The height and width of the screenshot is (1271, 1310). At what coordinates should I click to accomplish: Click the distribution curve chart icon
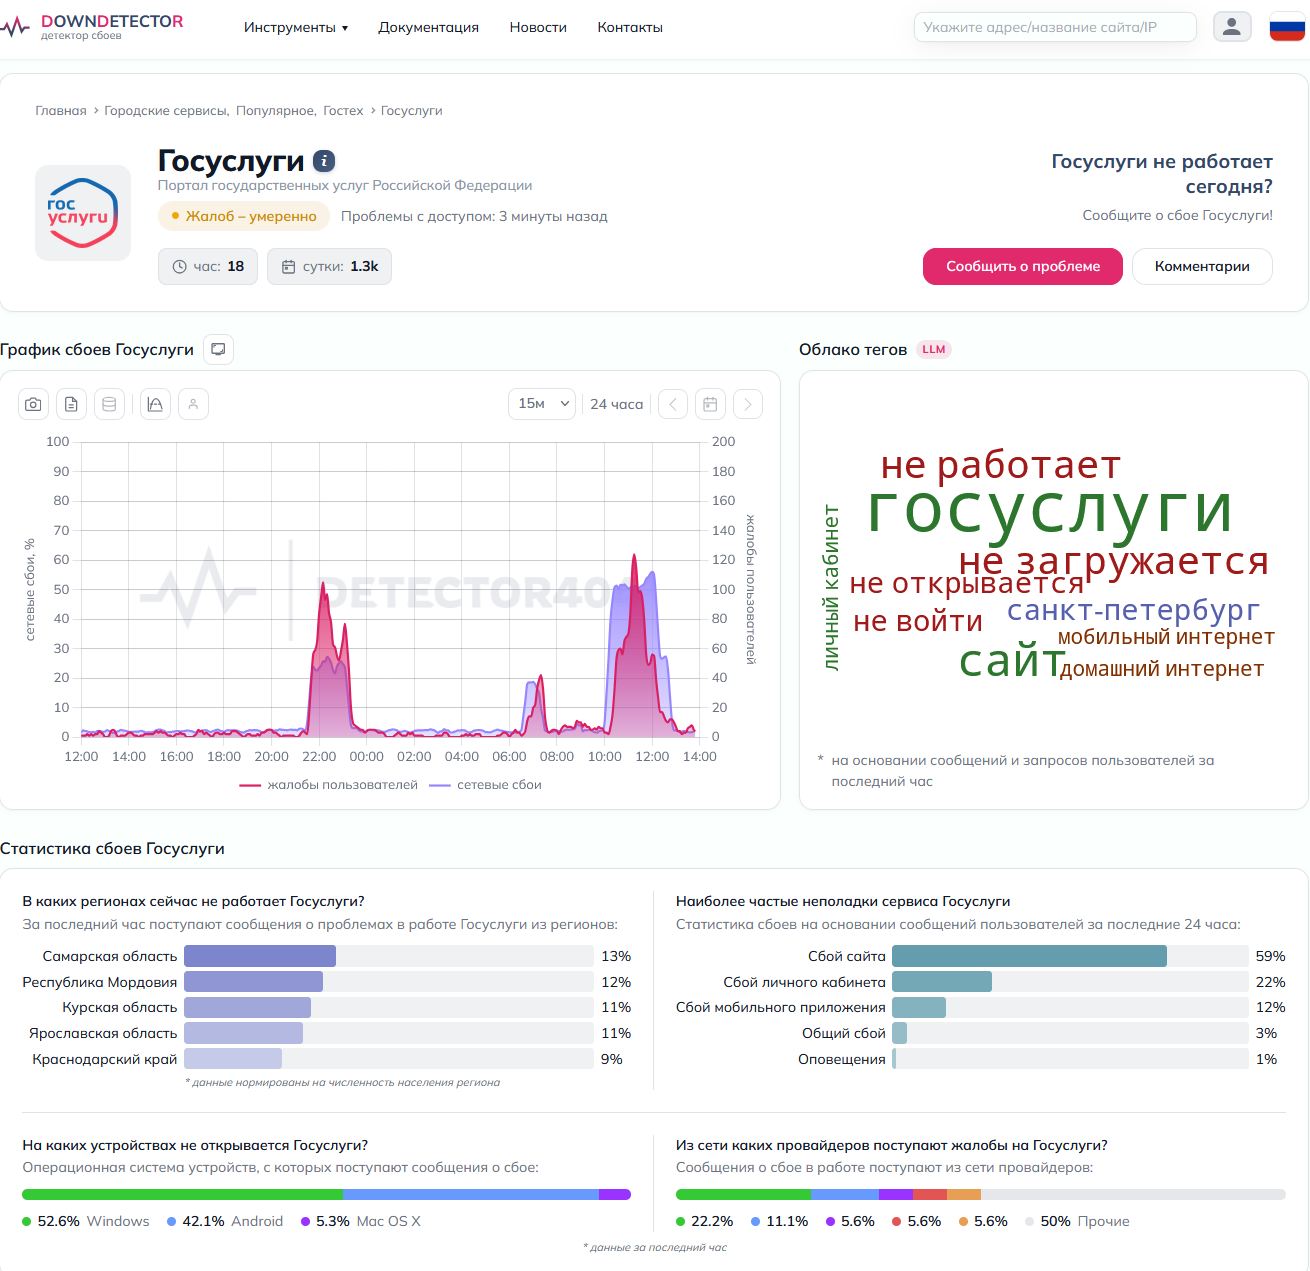155,404
